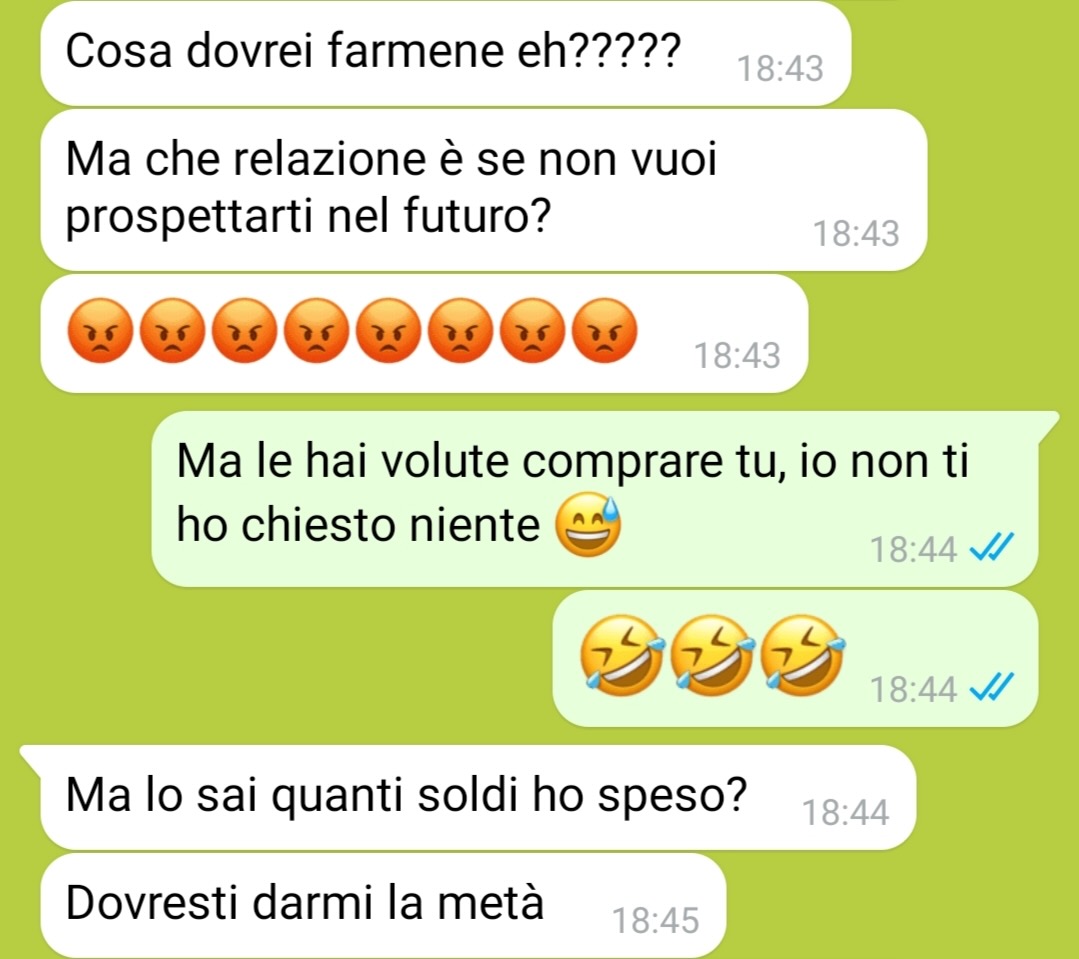Select the 'Cosa dovrei farmene eh?????' message
This screenshot has width=1079, height=959.
pos(445,53)
